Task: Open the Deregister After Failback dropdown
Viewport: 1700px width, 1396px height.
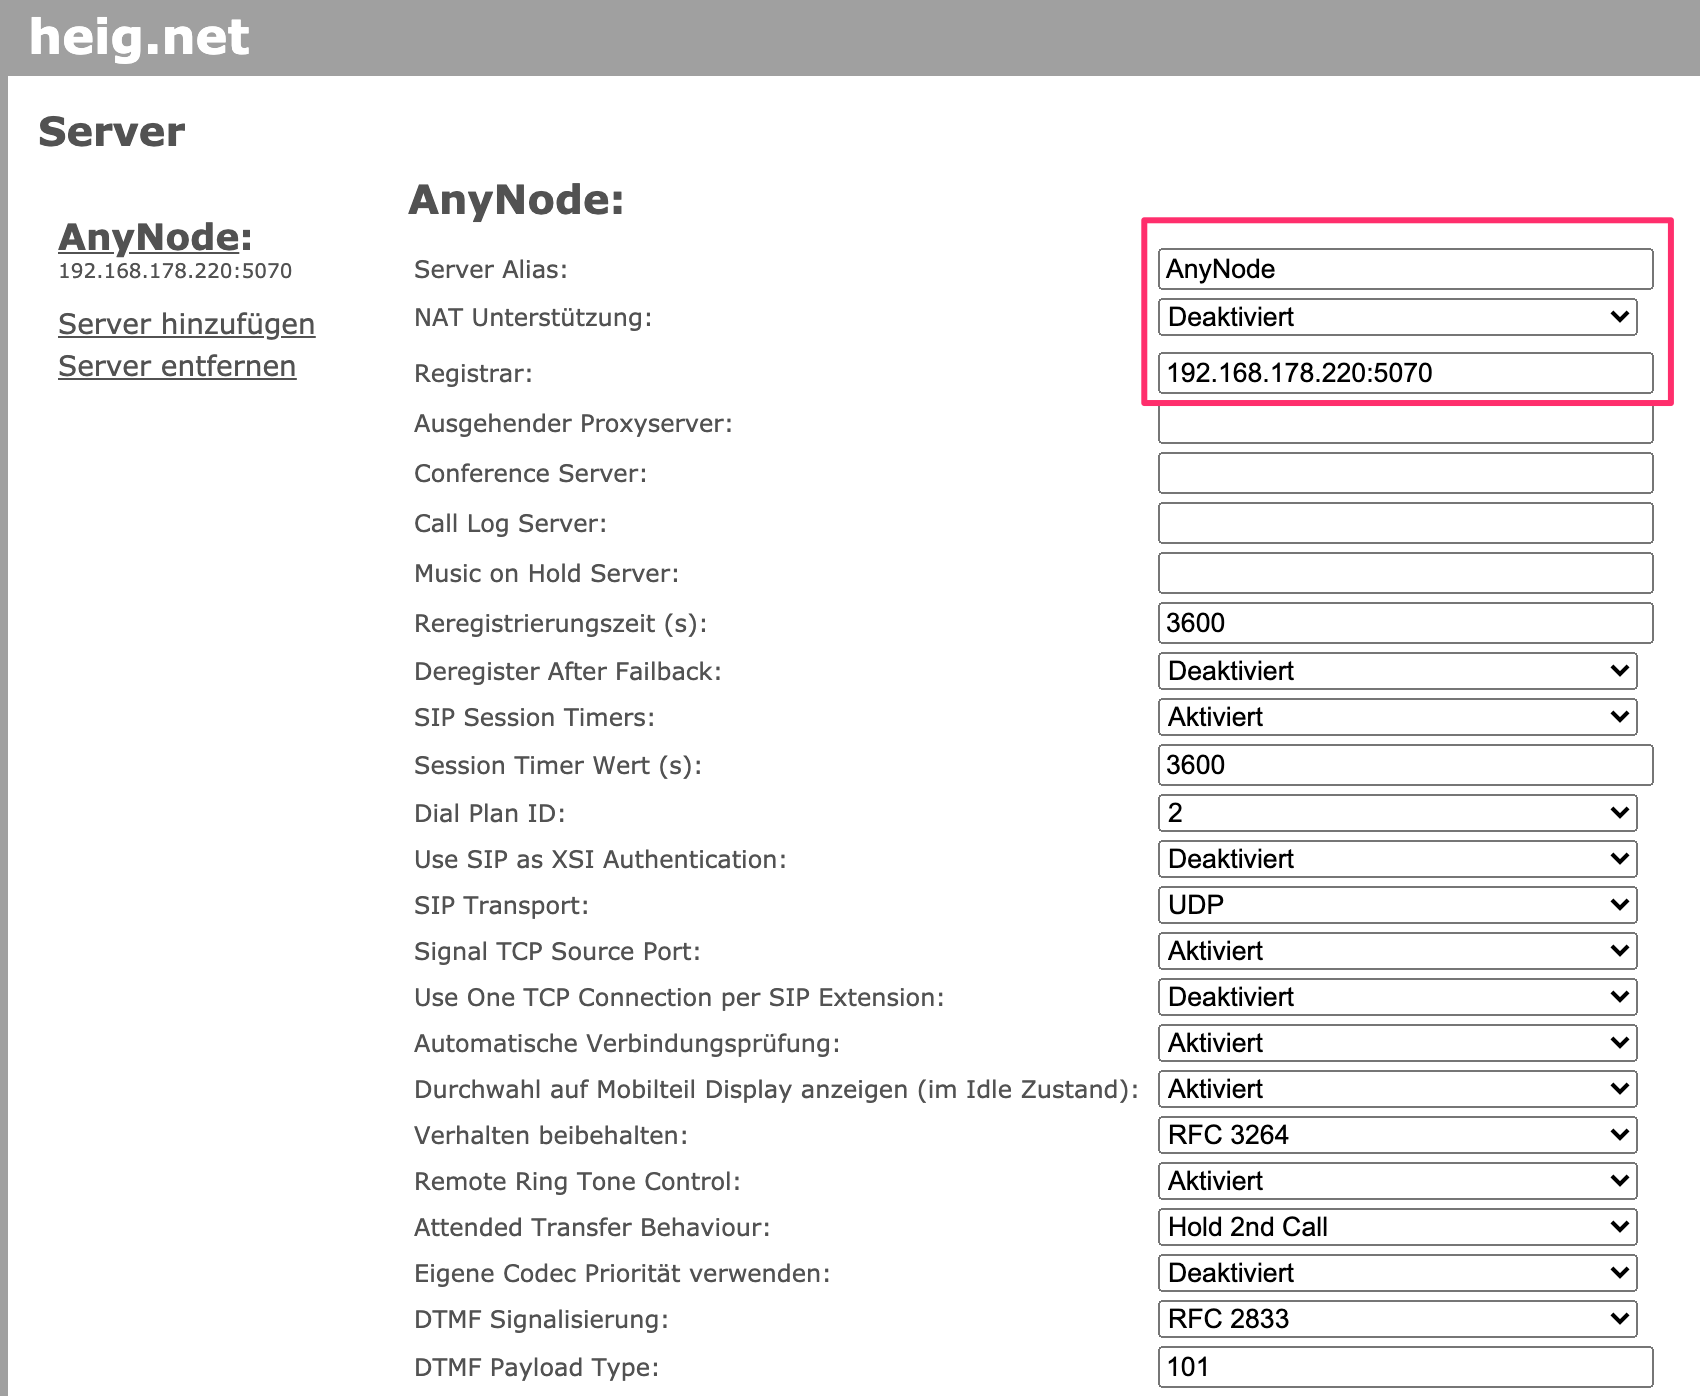Action: [x=1397, y=671]
